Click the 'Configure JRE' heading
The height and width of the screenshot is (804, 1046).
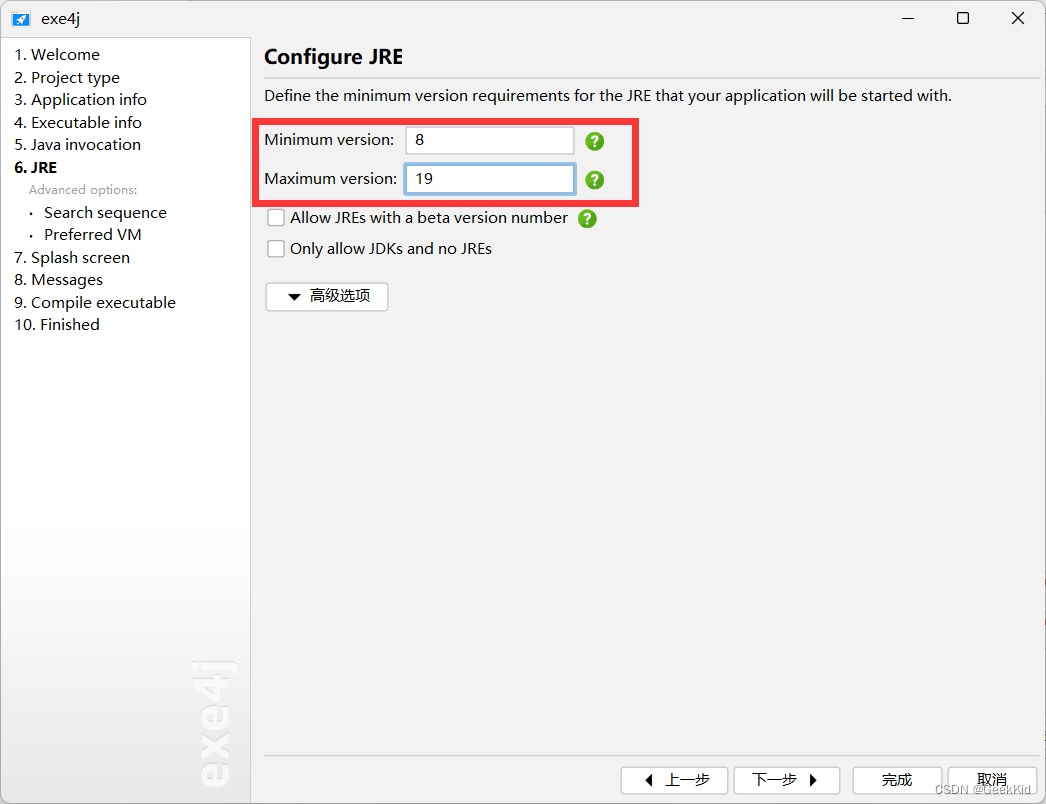click(334, 57)
